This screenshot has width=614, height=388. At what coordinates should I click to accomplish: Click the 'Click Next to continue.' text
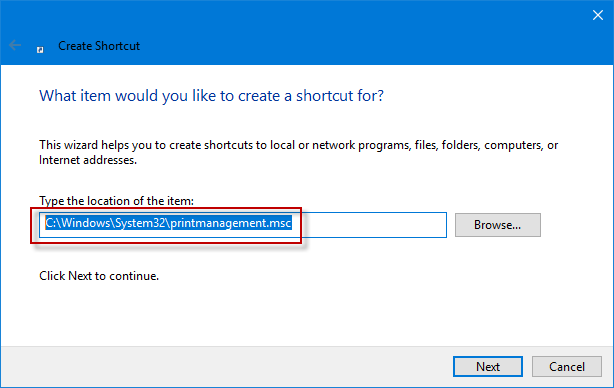tap(99, 276)
